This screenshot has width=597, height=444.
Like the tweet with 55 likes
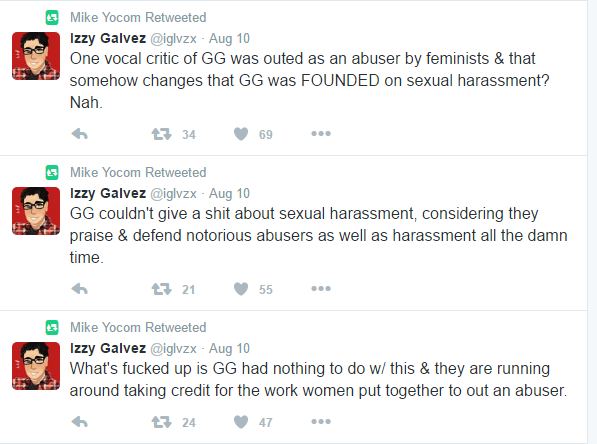(x=241, y=289)
